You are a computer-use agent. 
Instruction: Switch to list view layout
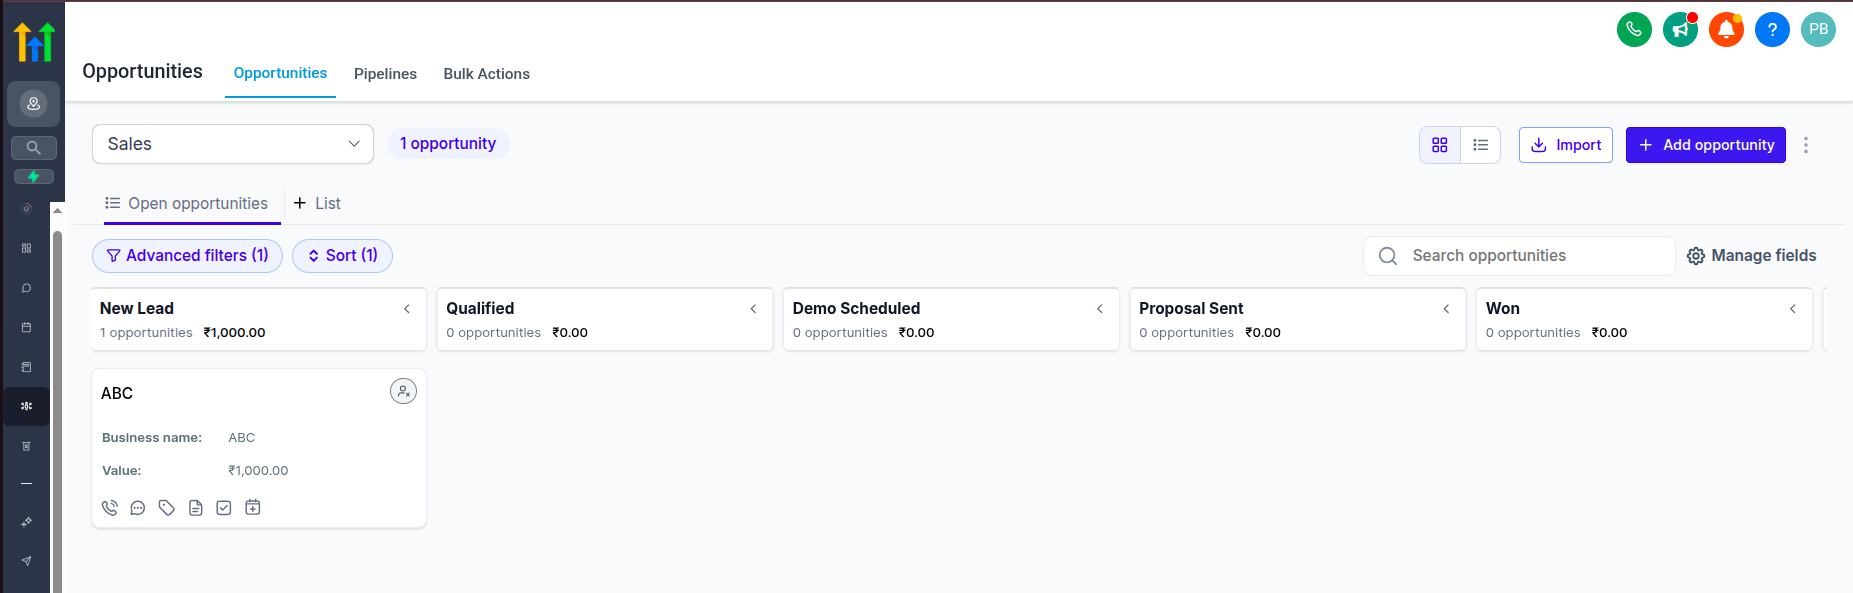point(1481,145)
